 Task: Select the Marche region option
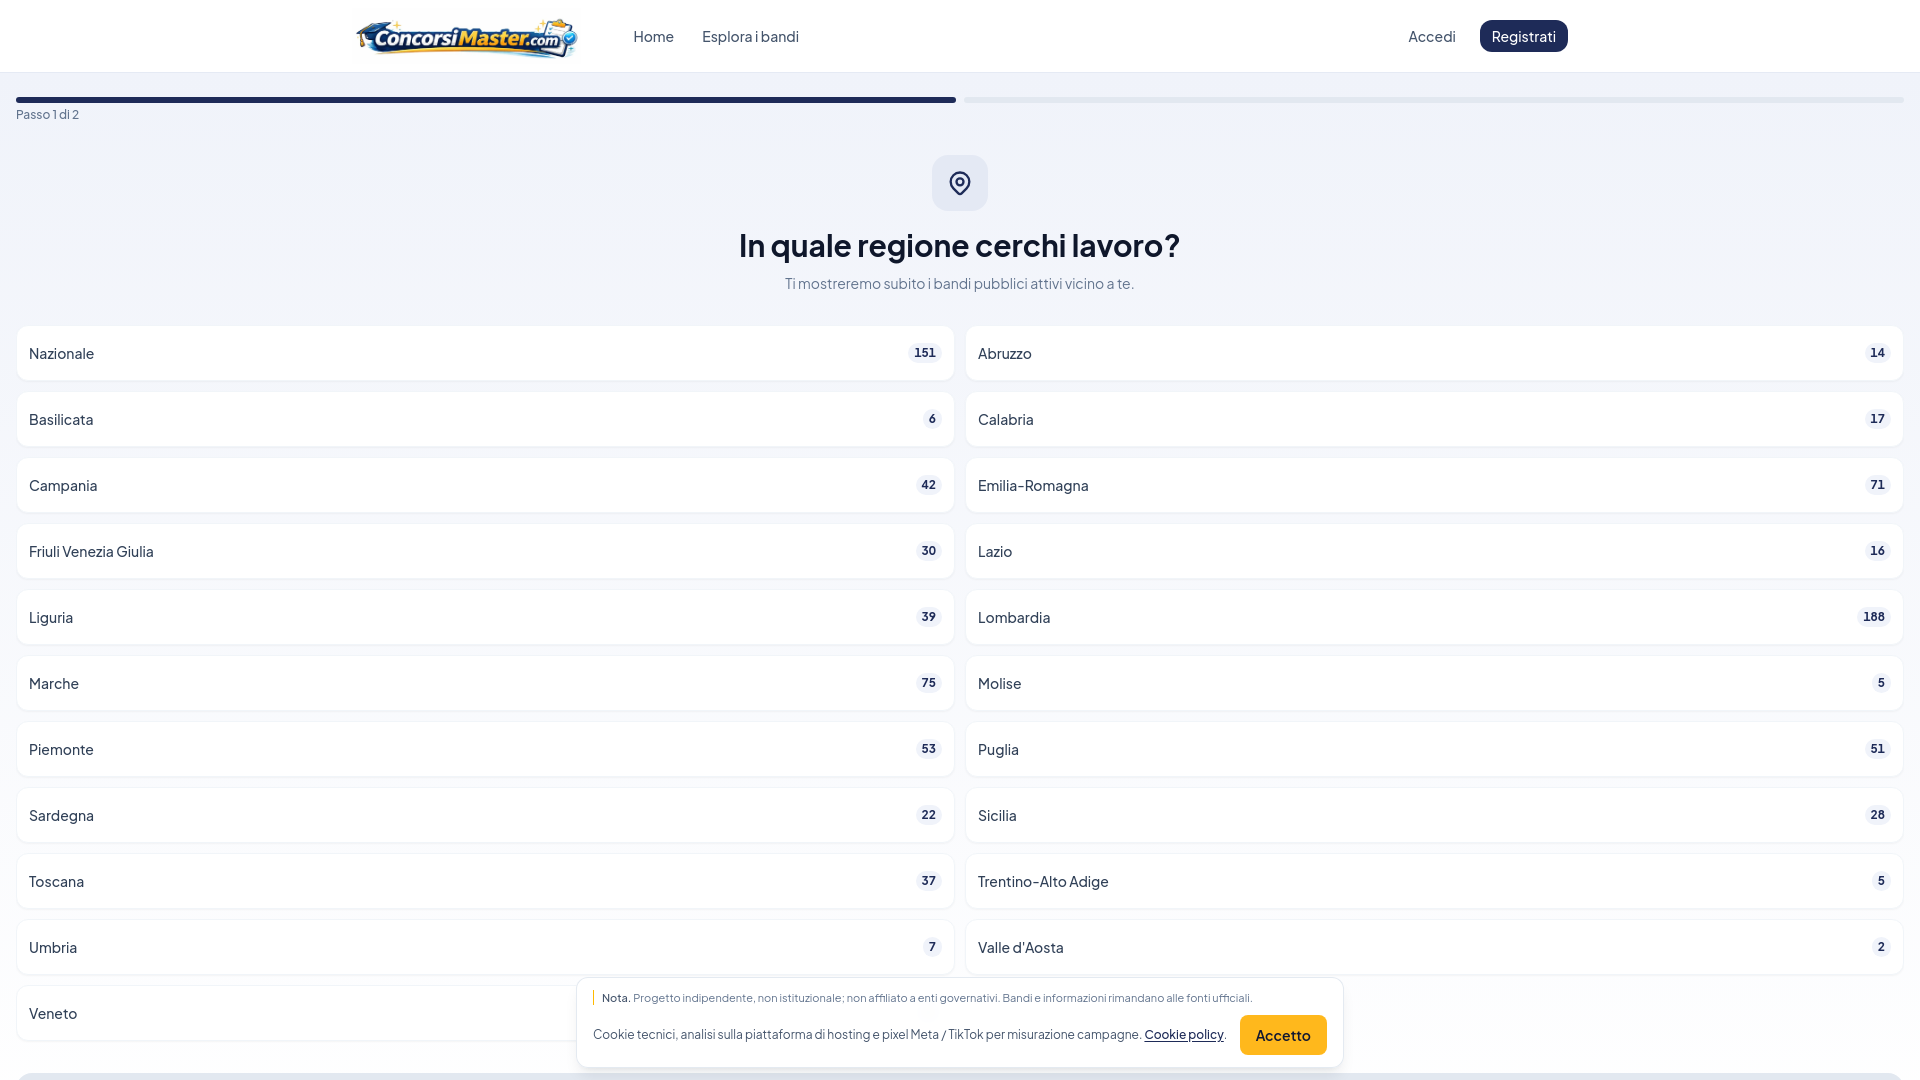(x=485, y=683)
